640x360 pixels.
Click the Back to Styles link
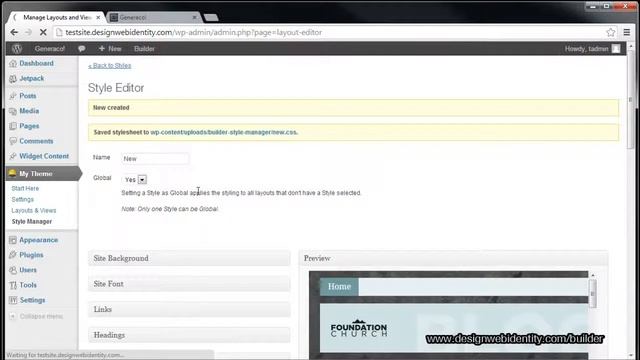click(x=110, y=66)
